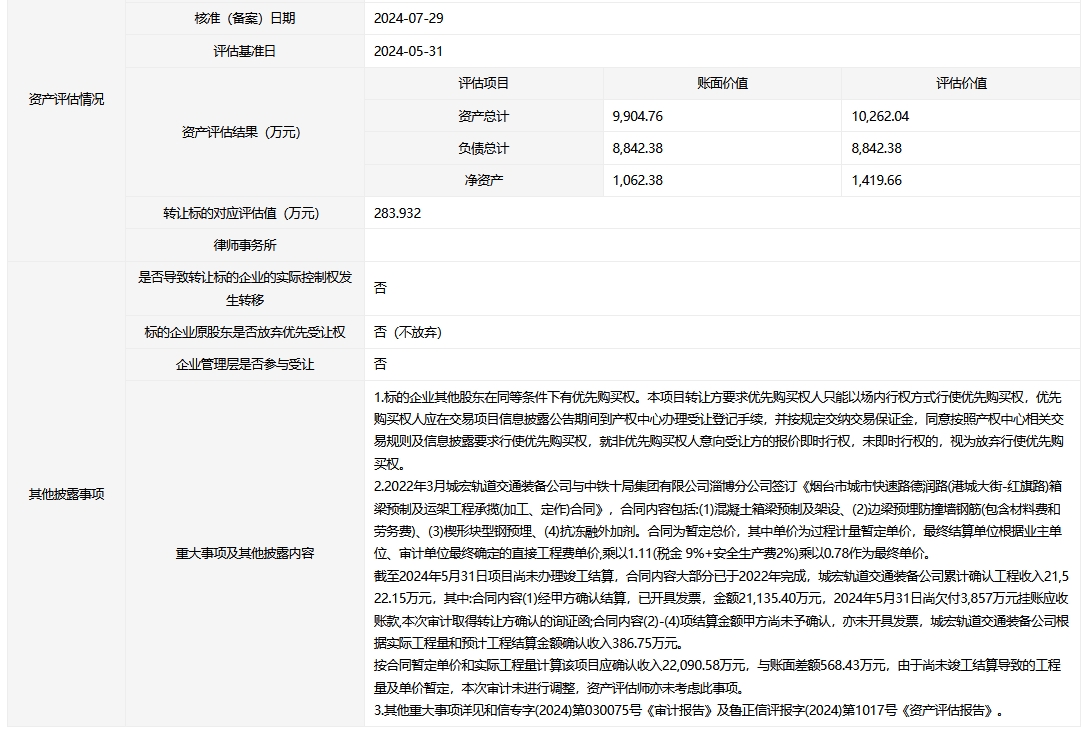Click the 资产评估结果（万元） row label
Viewport: 1086px width, 736px height.
tap(245, 132)
